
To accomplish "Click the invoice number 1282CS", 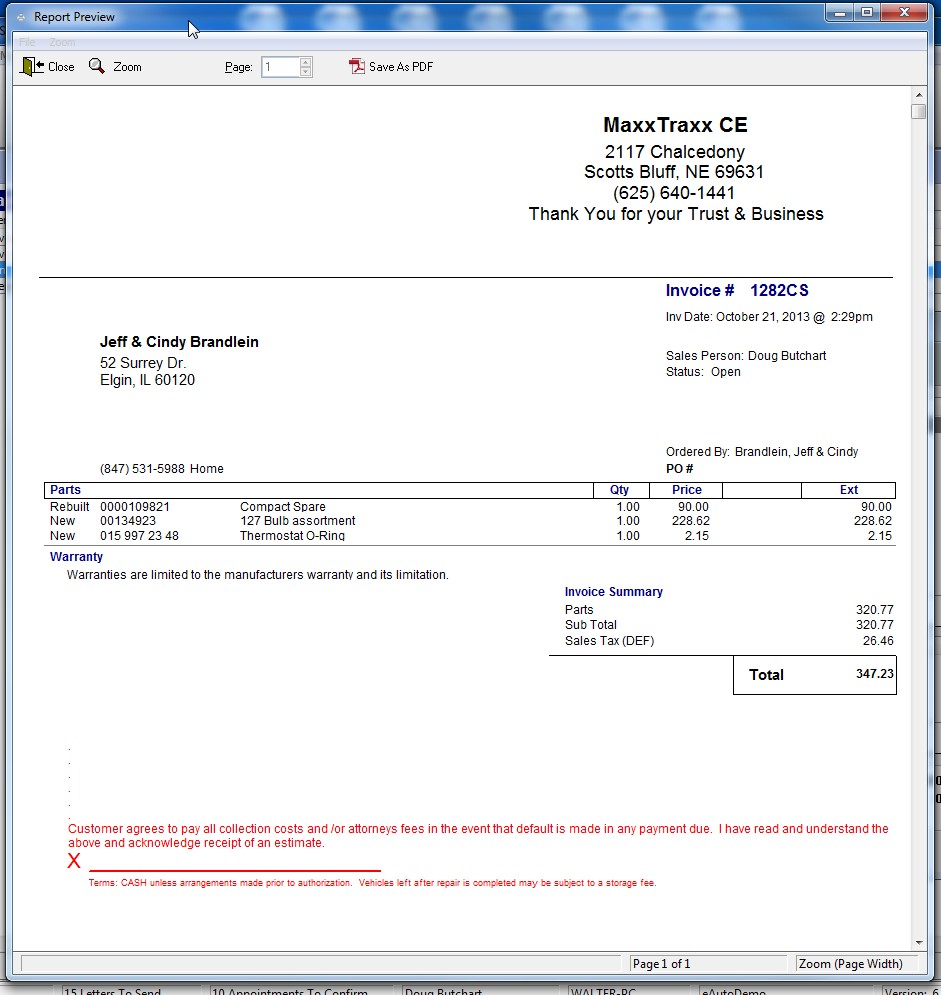I will tap(779, 291).
